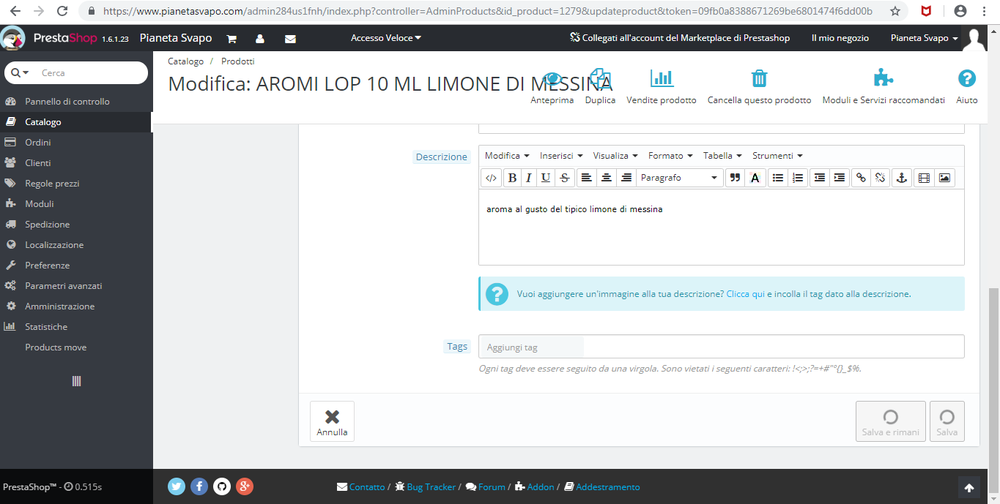Insert a bulleted list

tap(777, 178)
